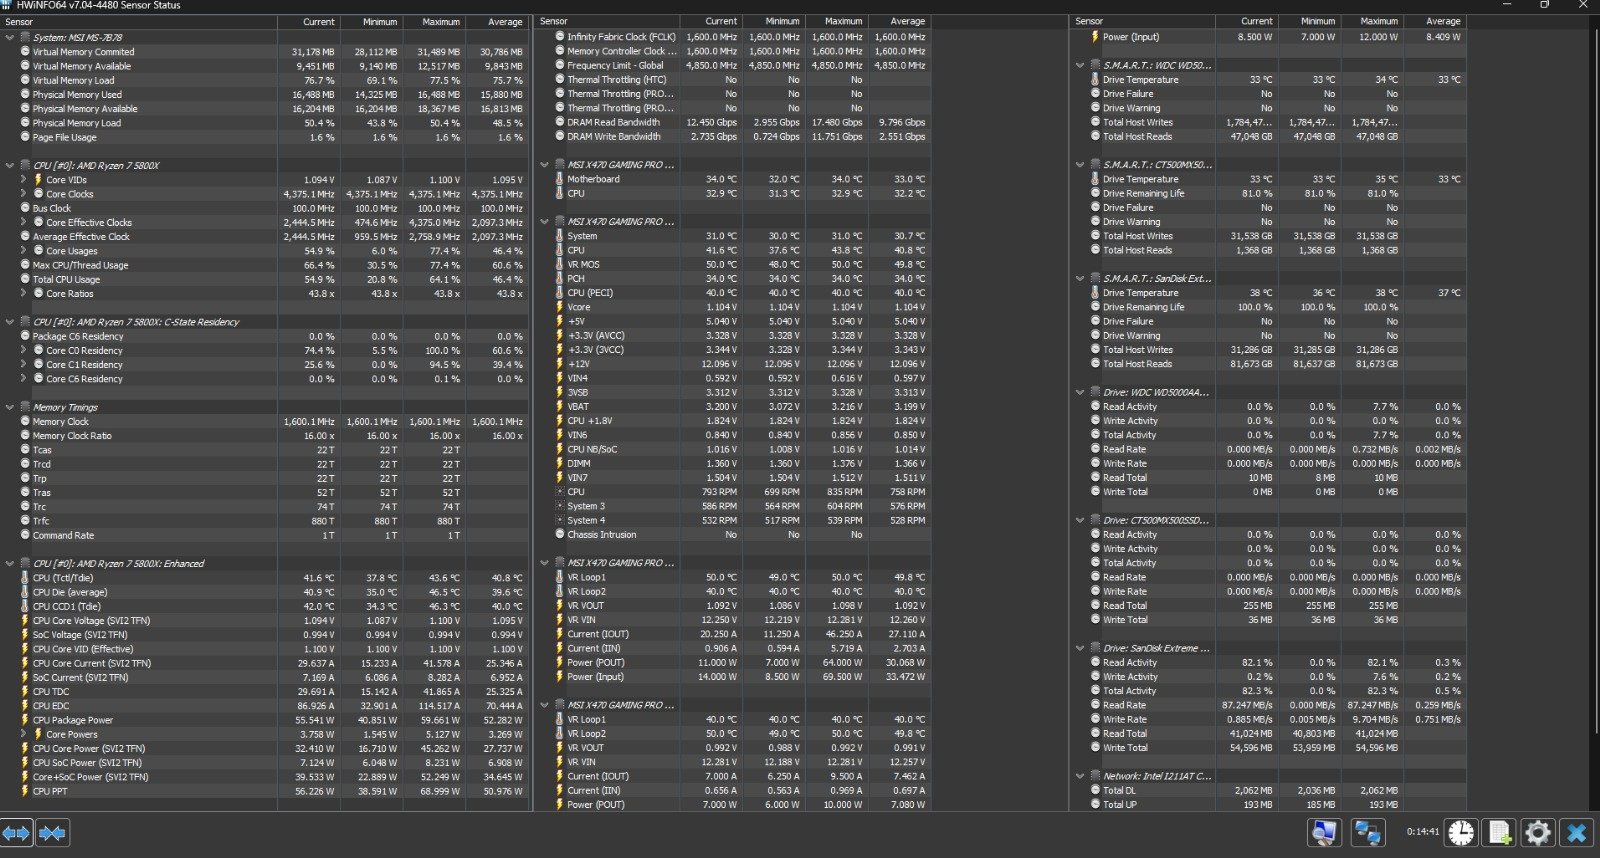Expand the Core VIDs sub-rows
This screenshot has width=1600, height=858.
coord(24,180)
